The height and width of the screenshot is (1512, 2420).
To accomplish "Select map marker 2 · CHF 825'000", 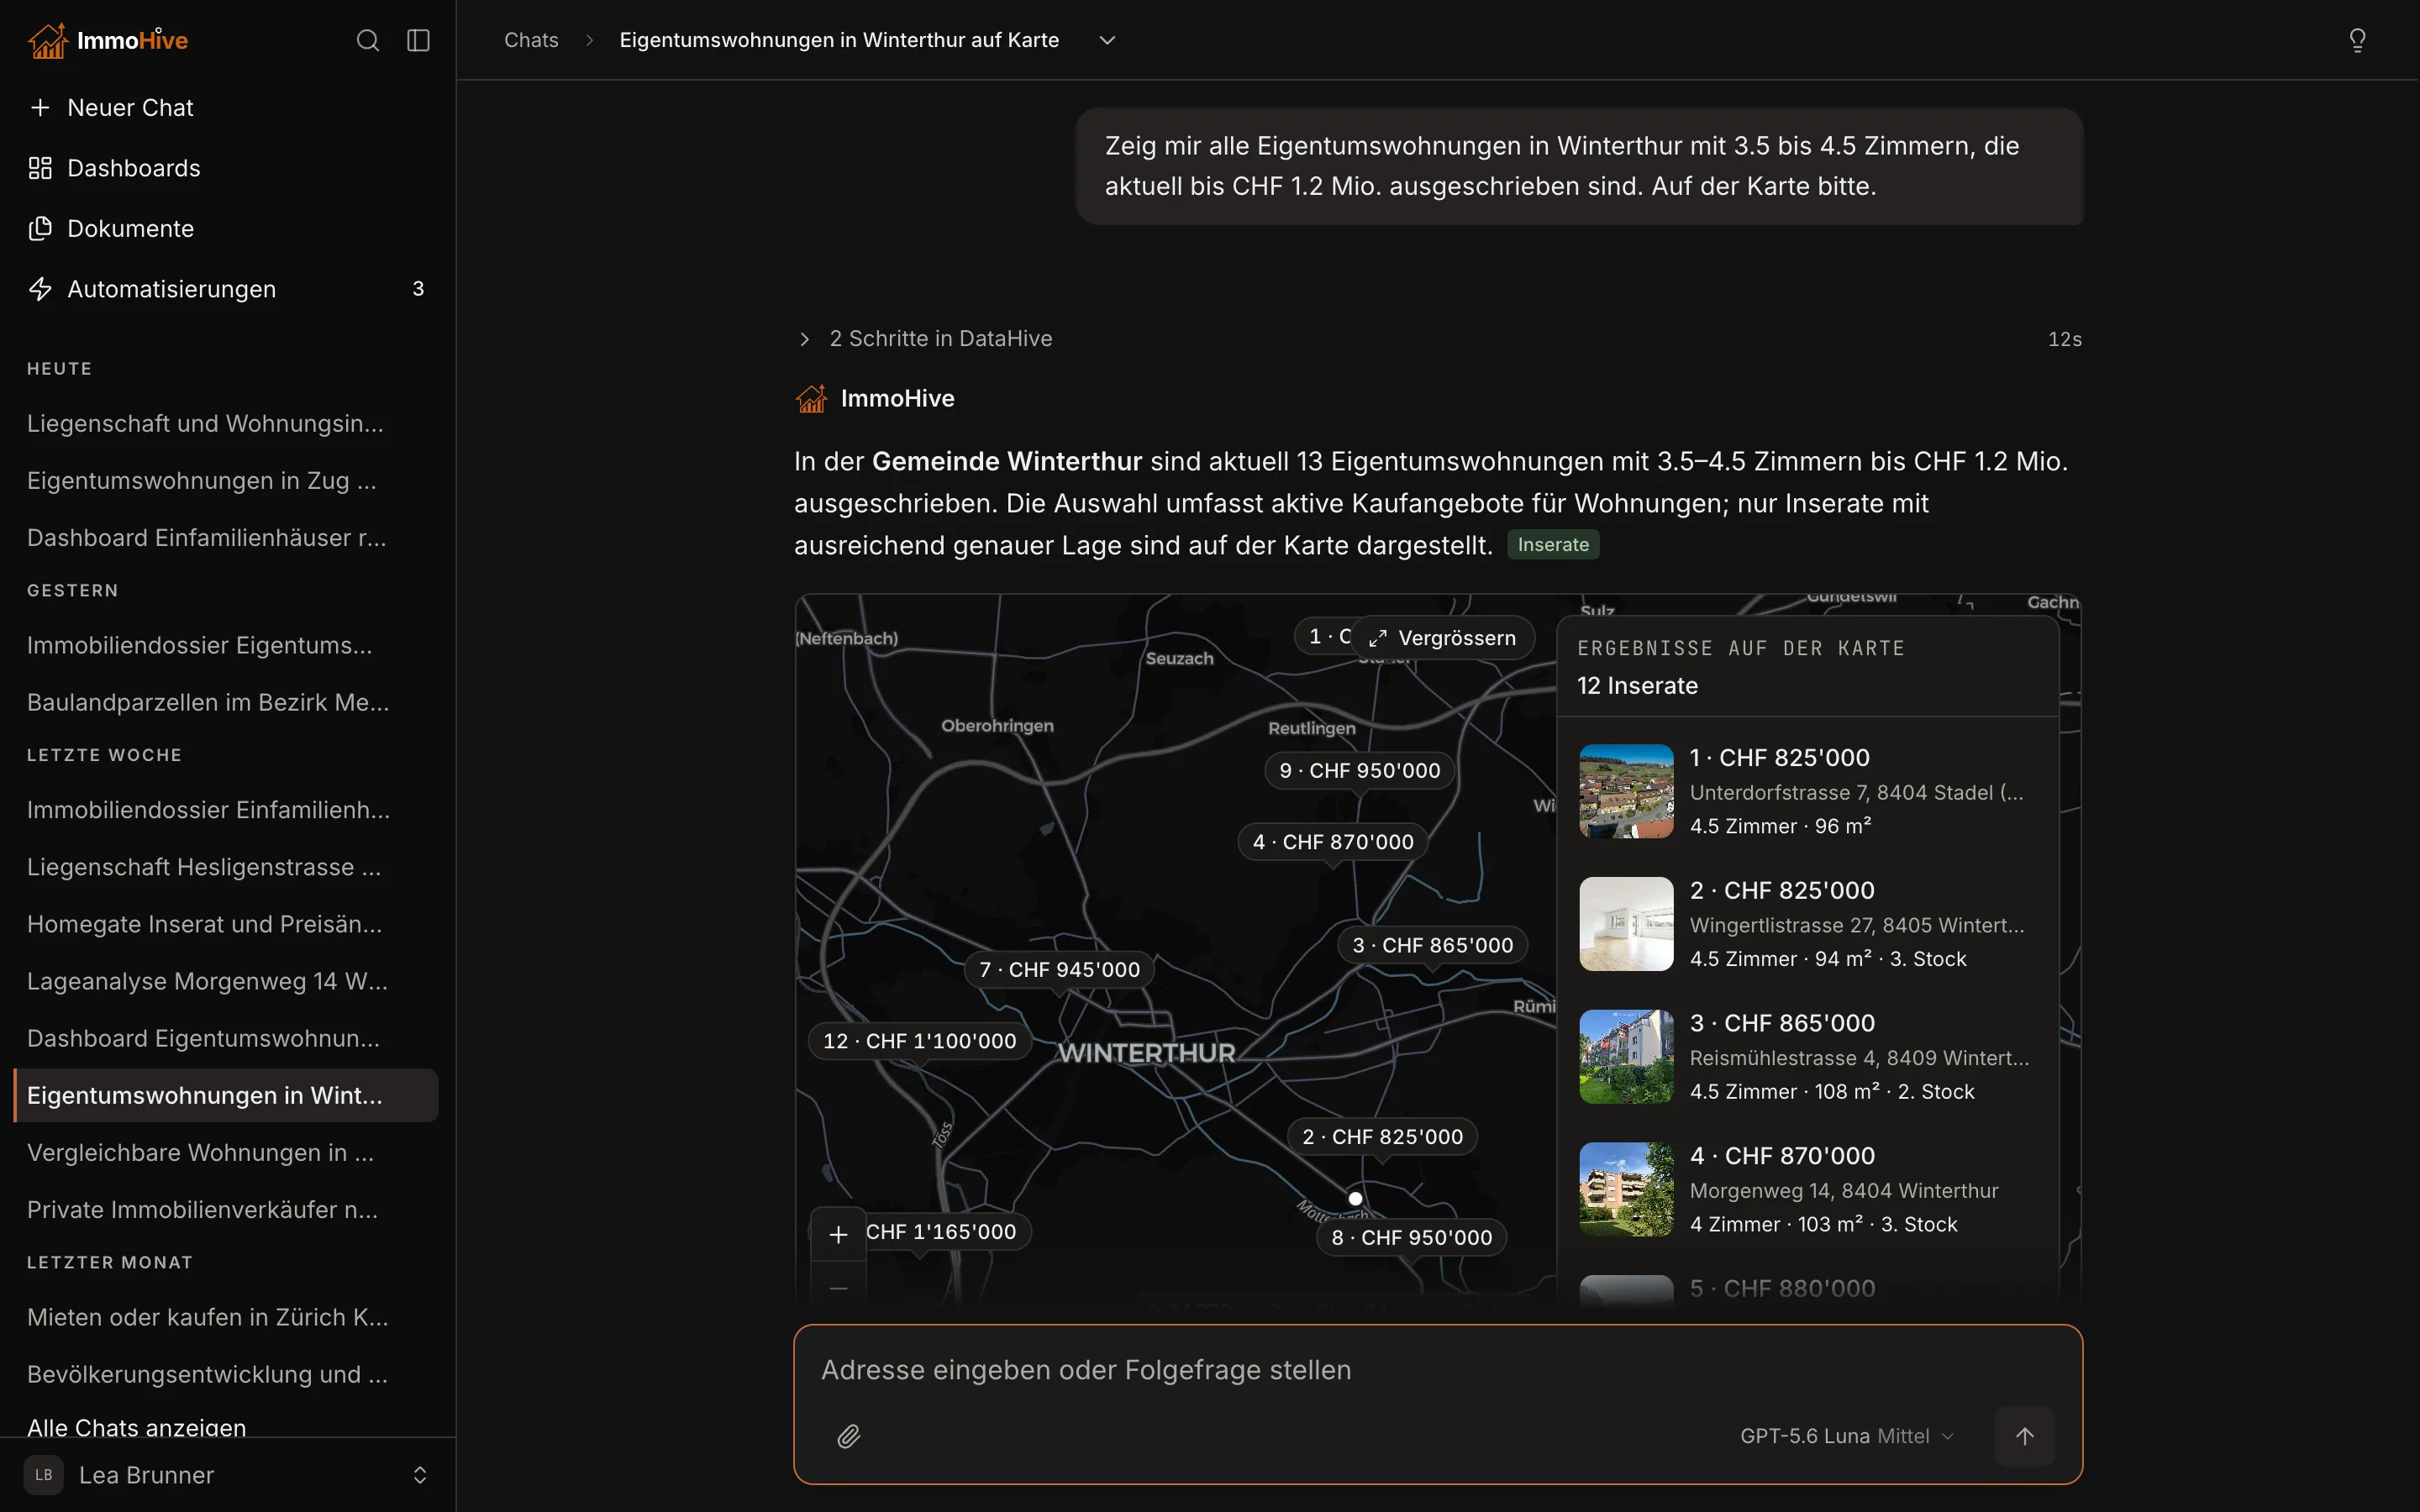I will coord(1383,1137).
